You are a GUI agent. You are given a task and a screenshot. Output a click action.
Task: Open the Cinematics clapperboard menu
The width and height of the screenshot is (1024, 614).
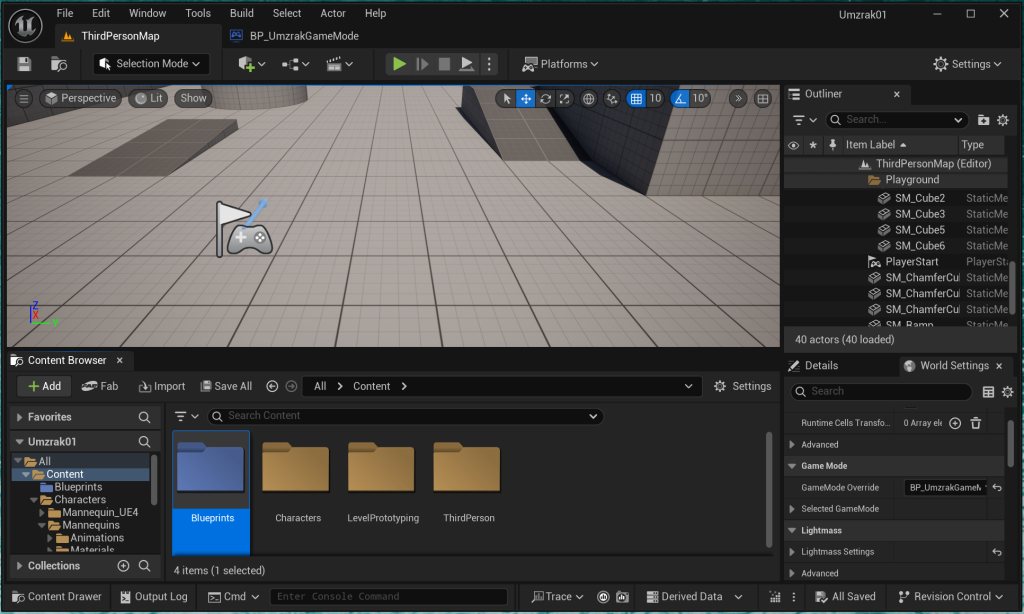coord(340,63)
